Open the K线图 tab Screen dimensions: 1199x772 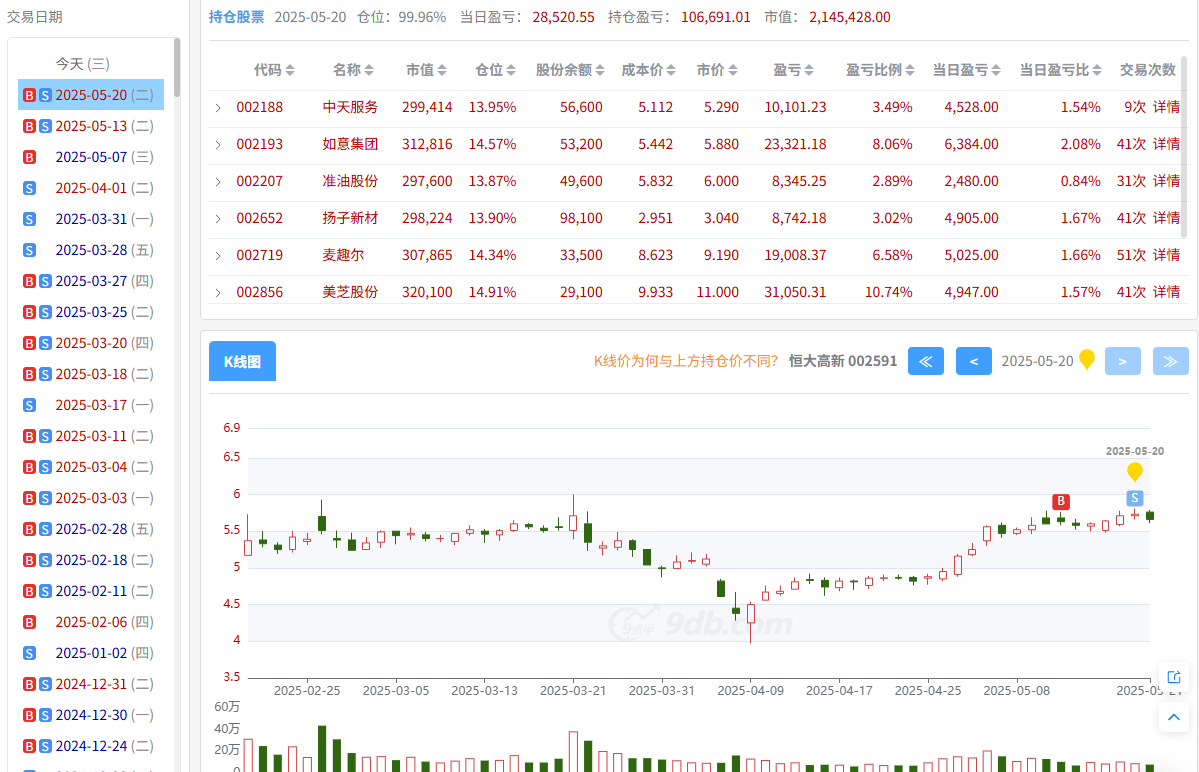[242, 362]
